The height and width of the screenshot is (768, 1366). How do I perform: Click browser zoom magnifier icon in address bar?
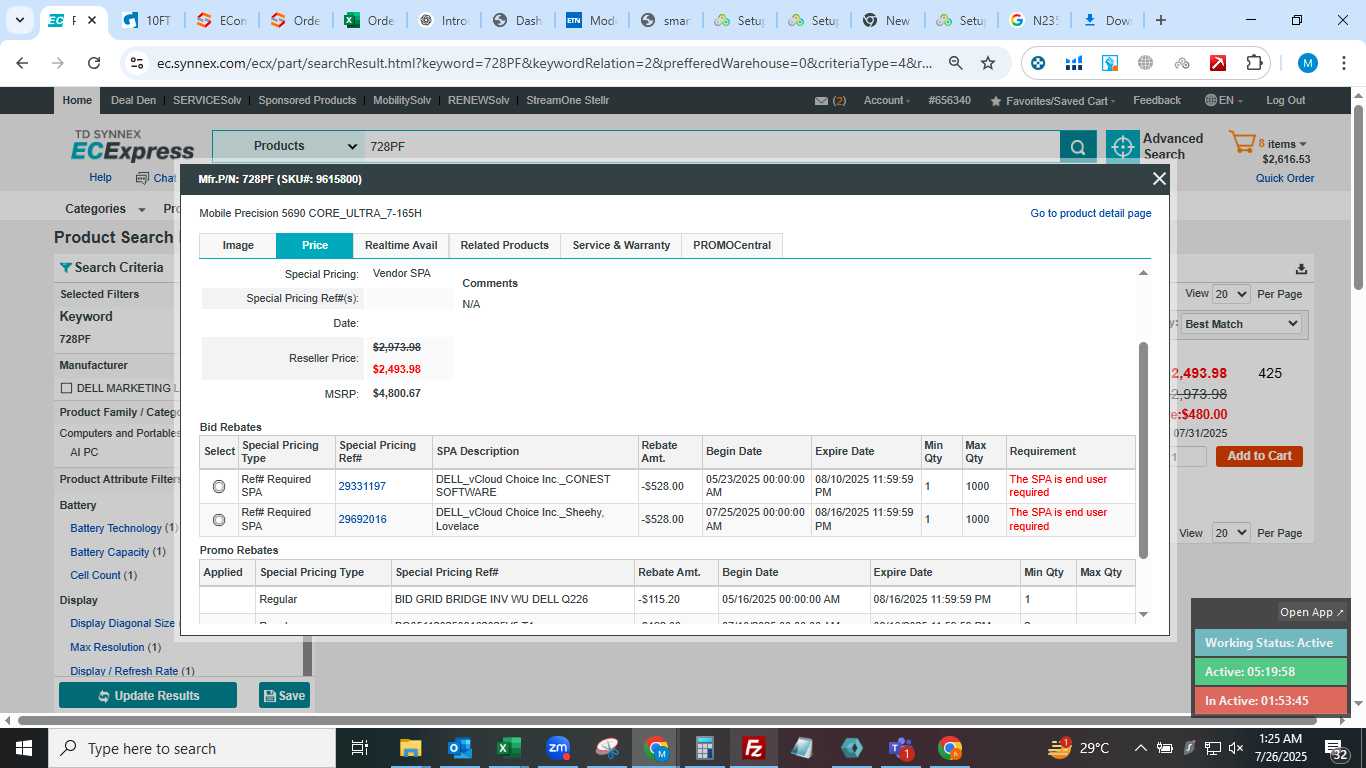(955, 63)
